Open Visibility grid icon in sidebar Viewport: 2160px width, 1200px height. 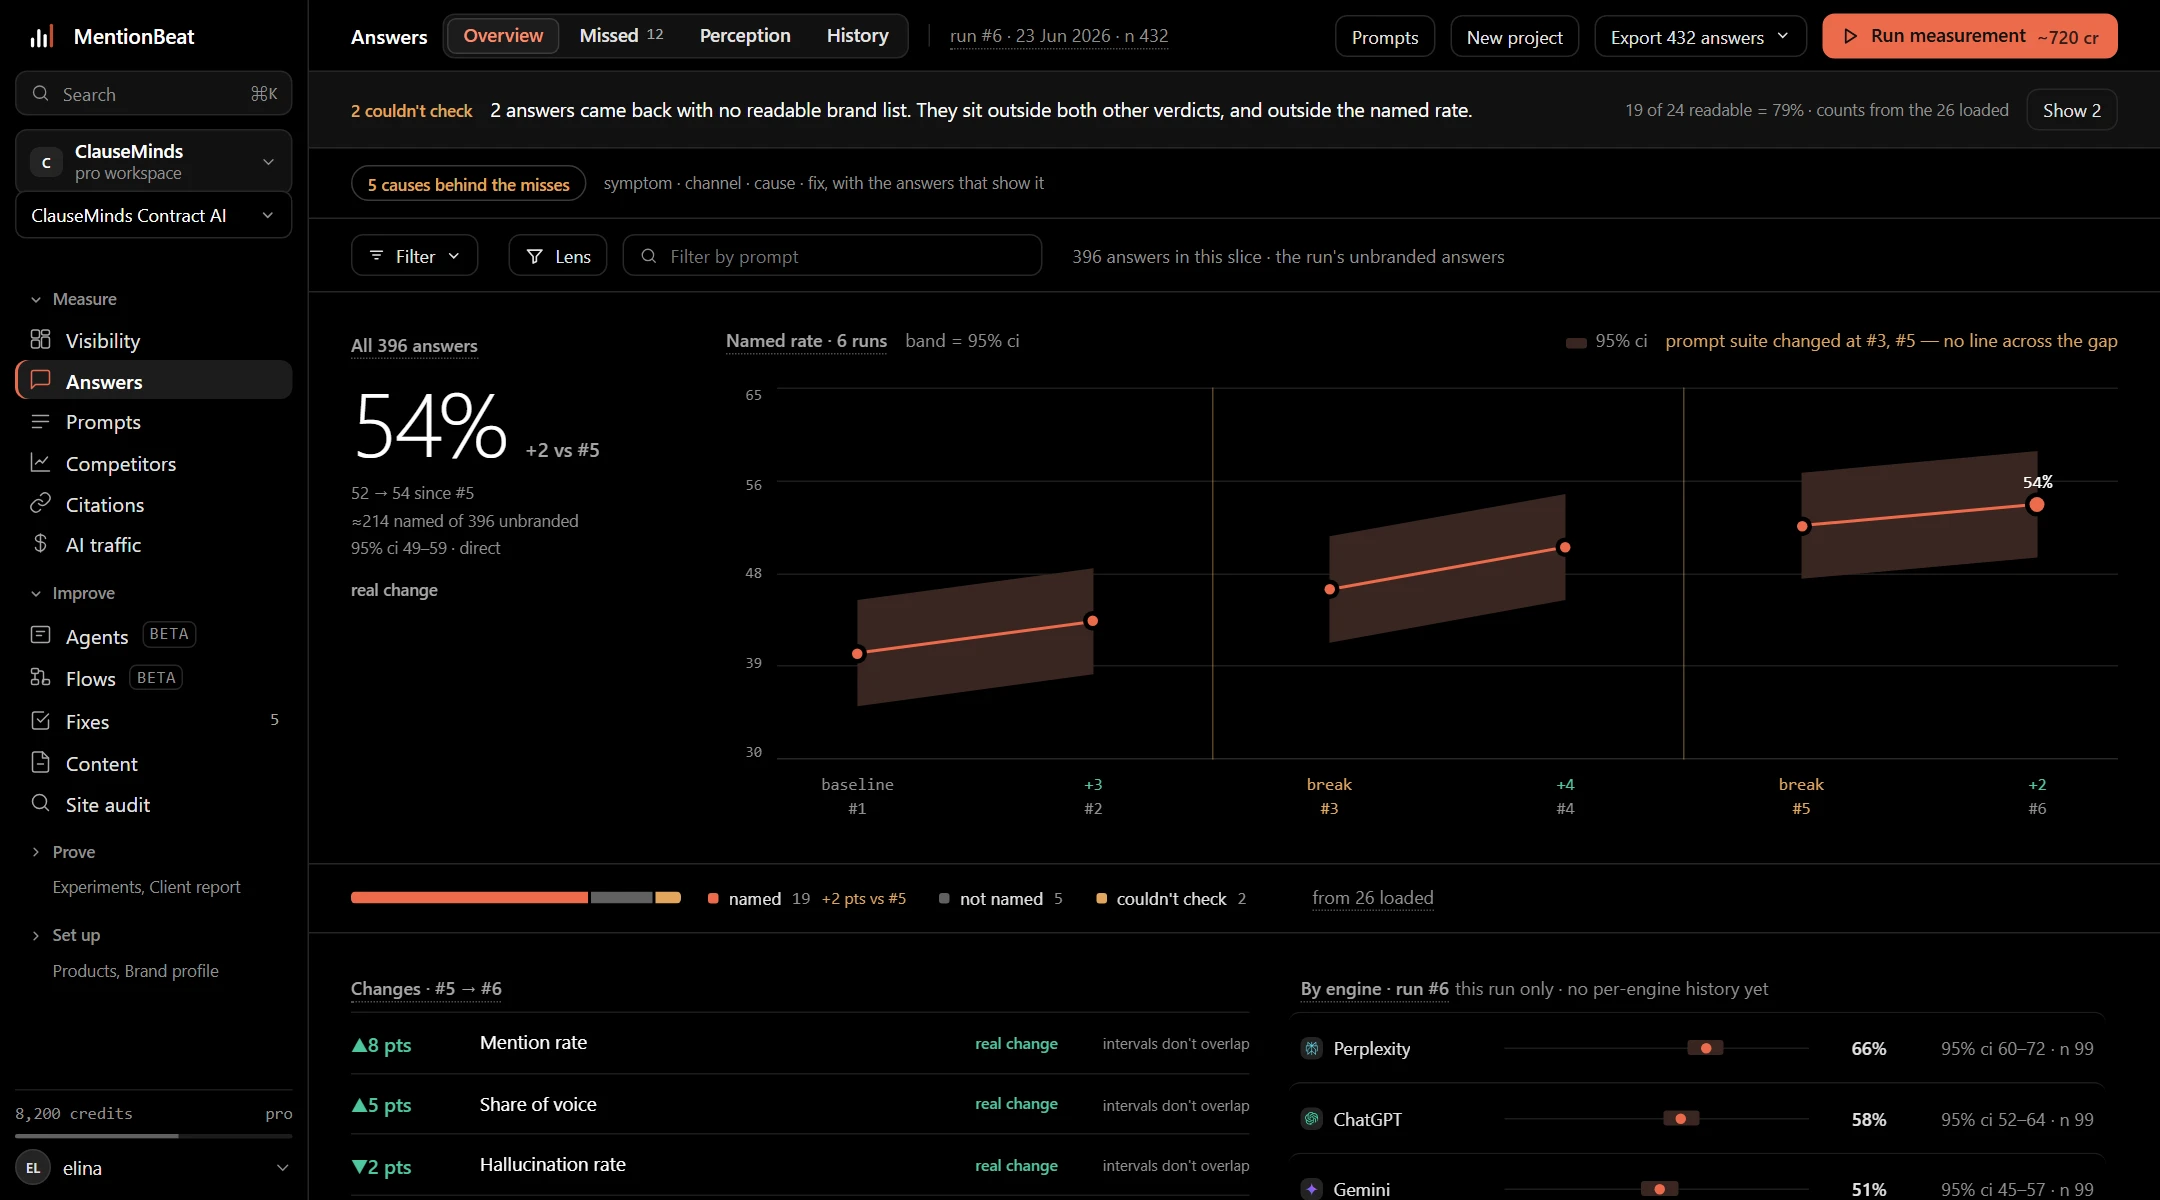tap(40, 340)
